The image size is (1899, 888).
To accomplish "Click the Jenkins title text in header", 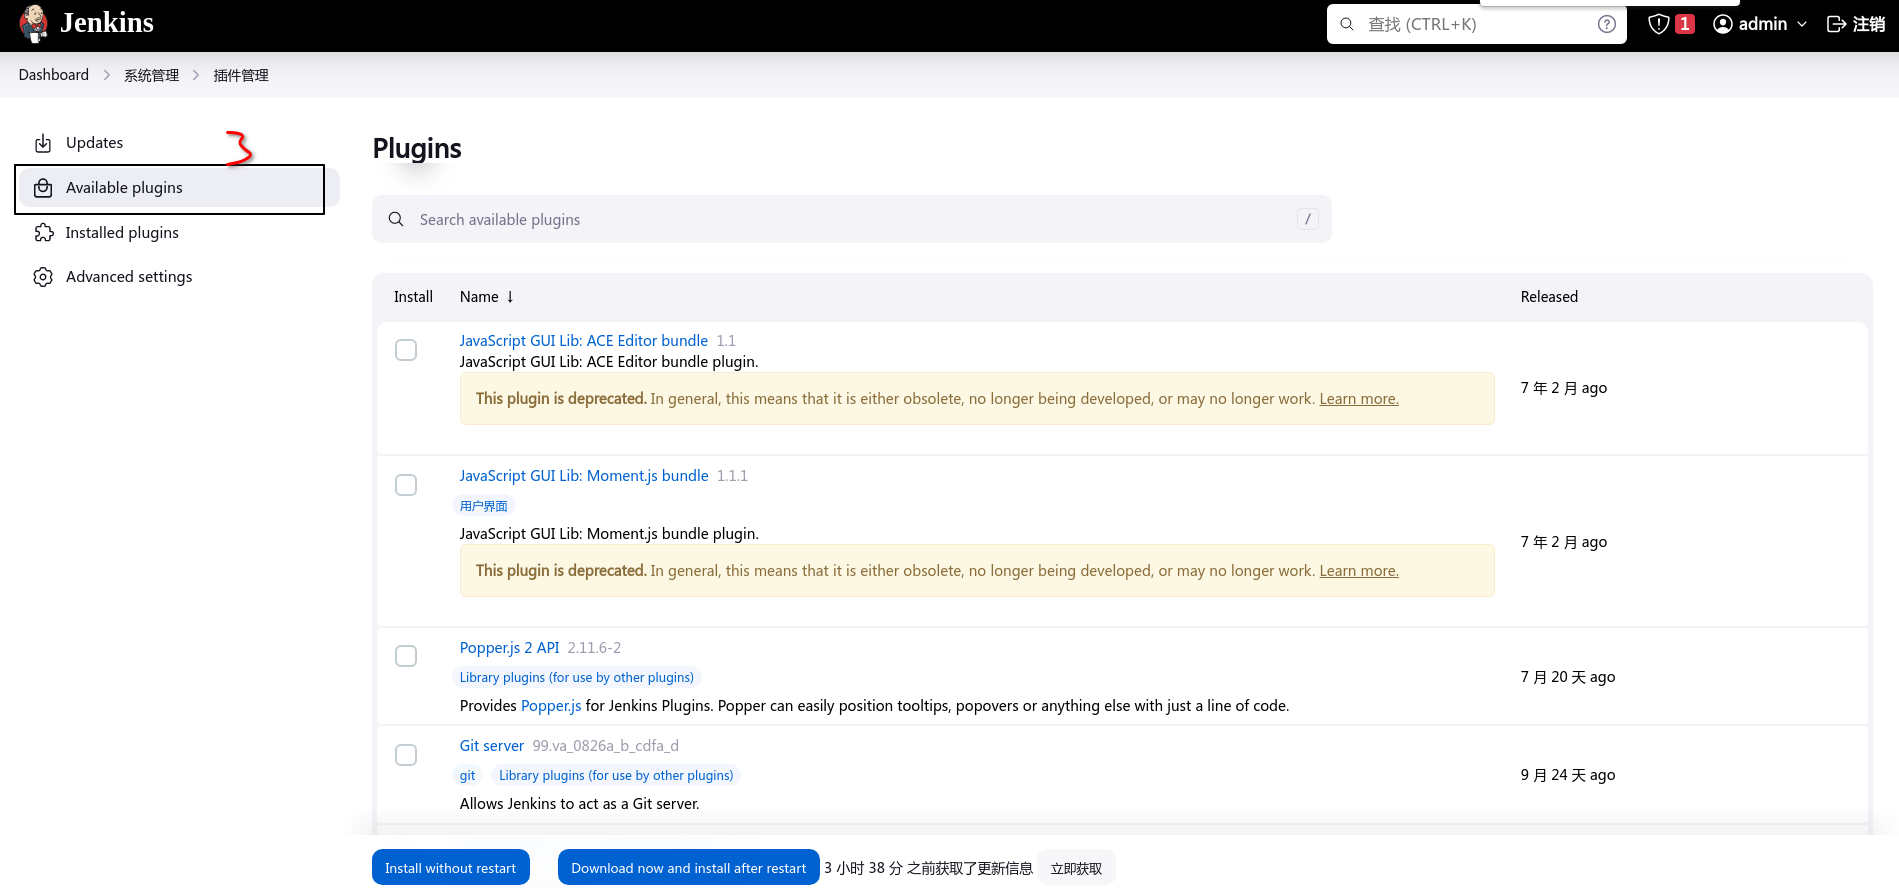I will pos(107,23).
